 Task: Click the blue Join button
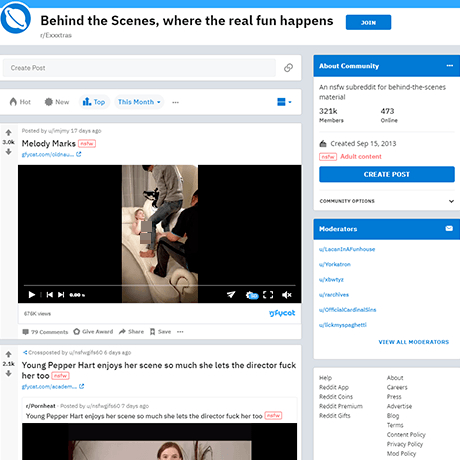tap(368, 22)
